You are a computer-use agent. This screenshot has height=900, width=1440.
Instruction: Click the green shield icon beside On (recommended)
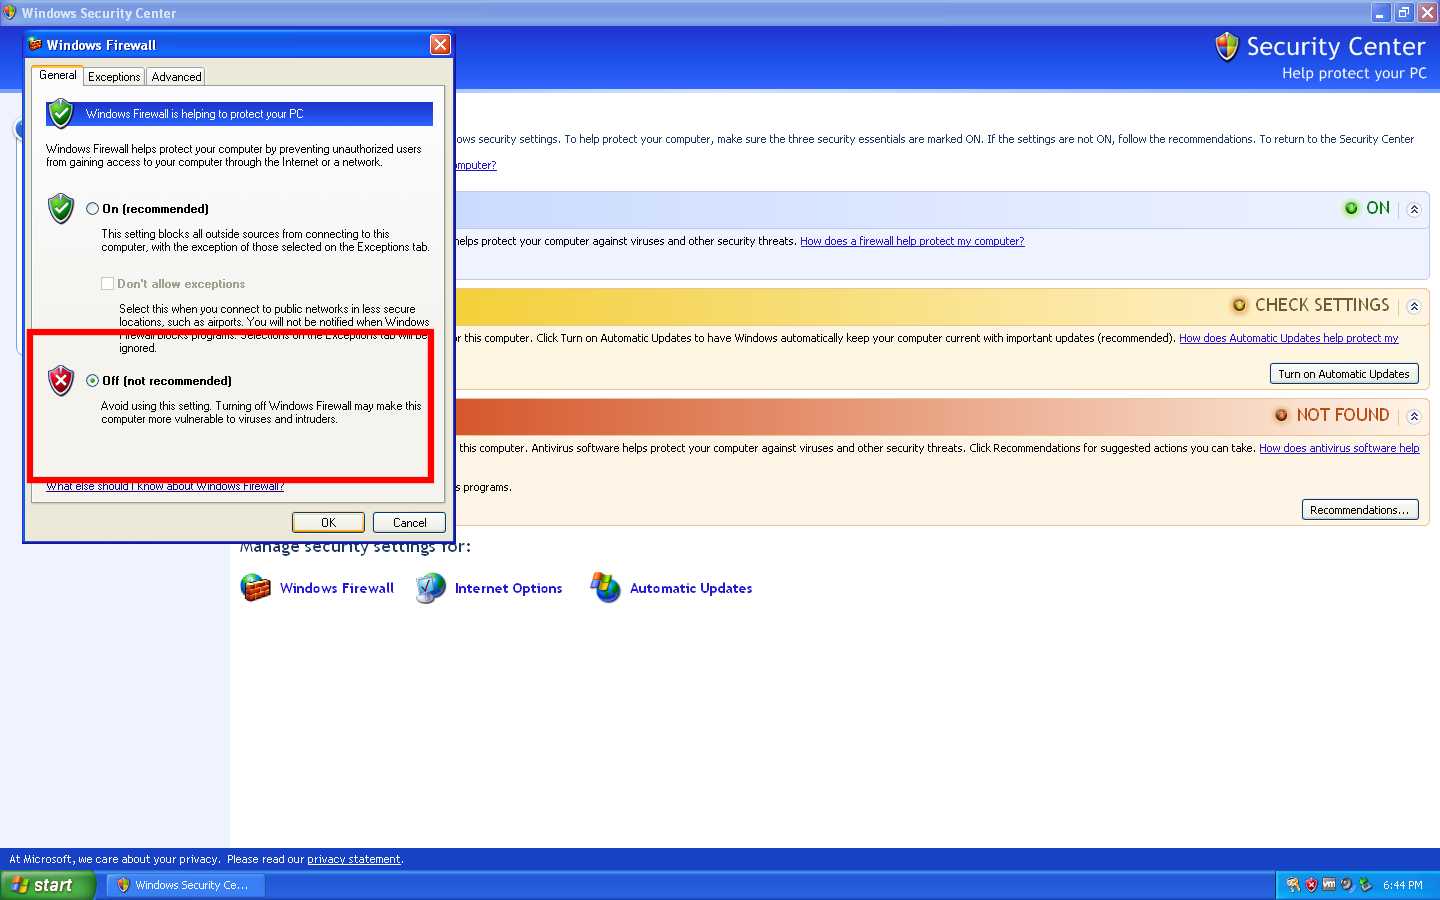(x=61, y=208)
